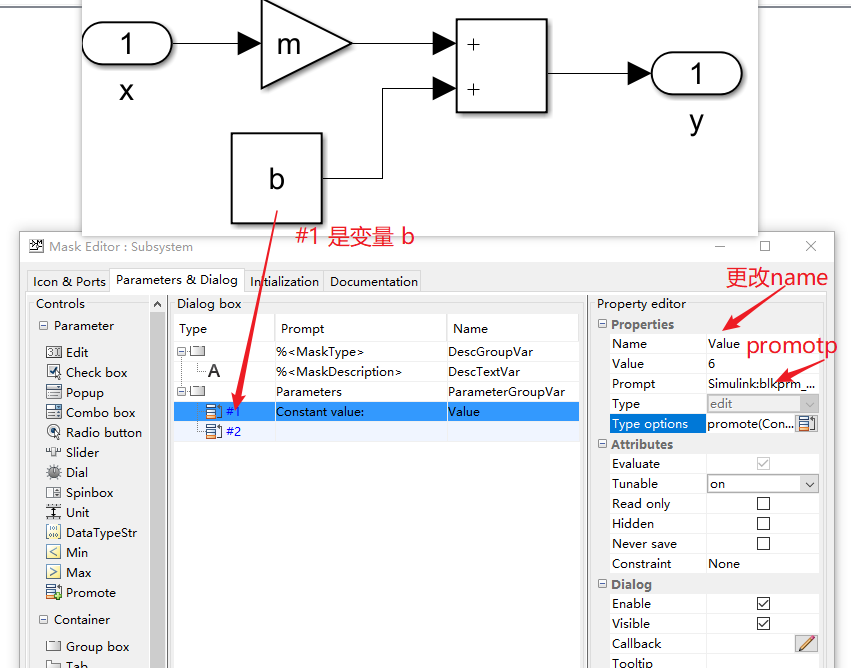Switch to the Documentation tab

tap(373, 282)
